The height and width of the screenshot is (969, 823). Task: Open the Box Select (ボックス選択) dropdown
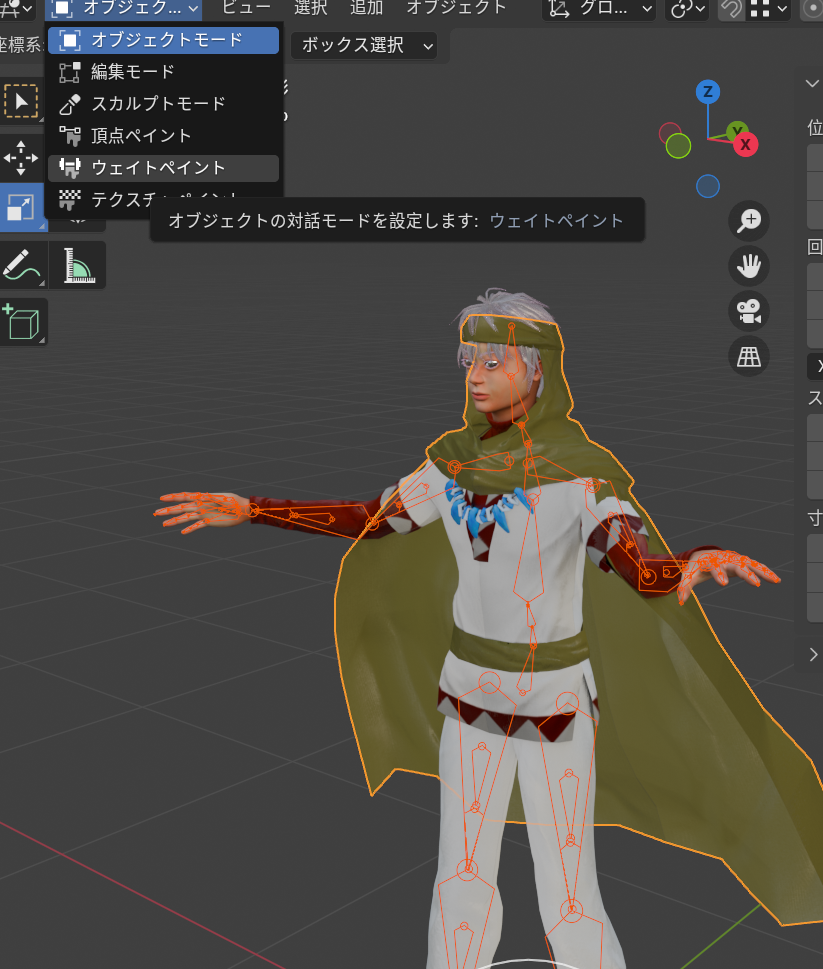[x=364, y=46]
